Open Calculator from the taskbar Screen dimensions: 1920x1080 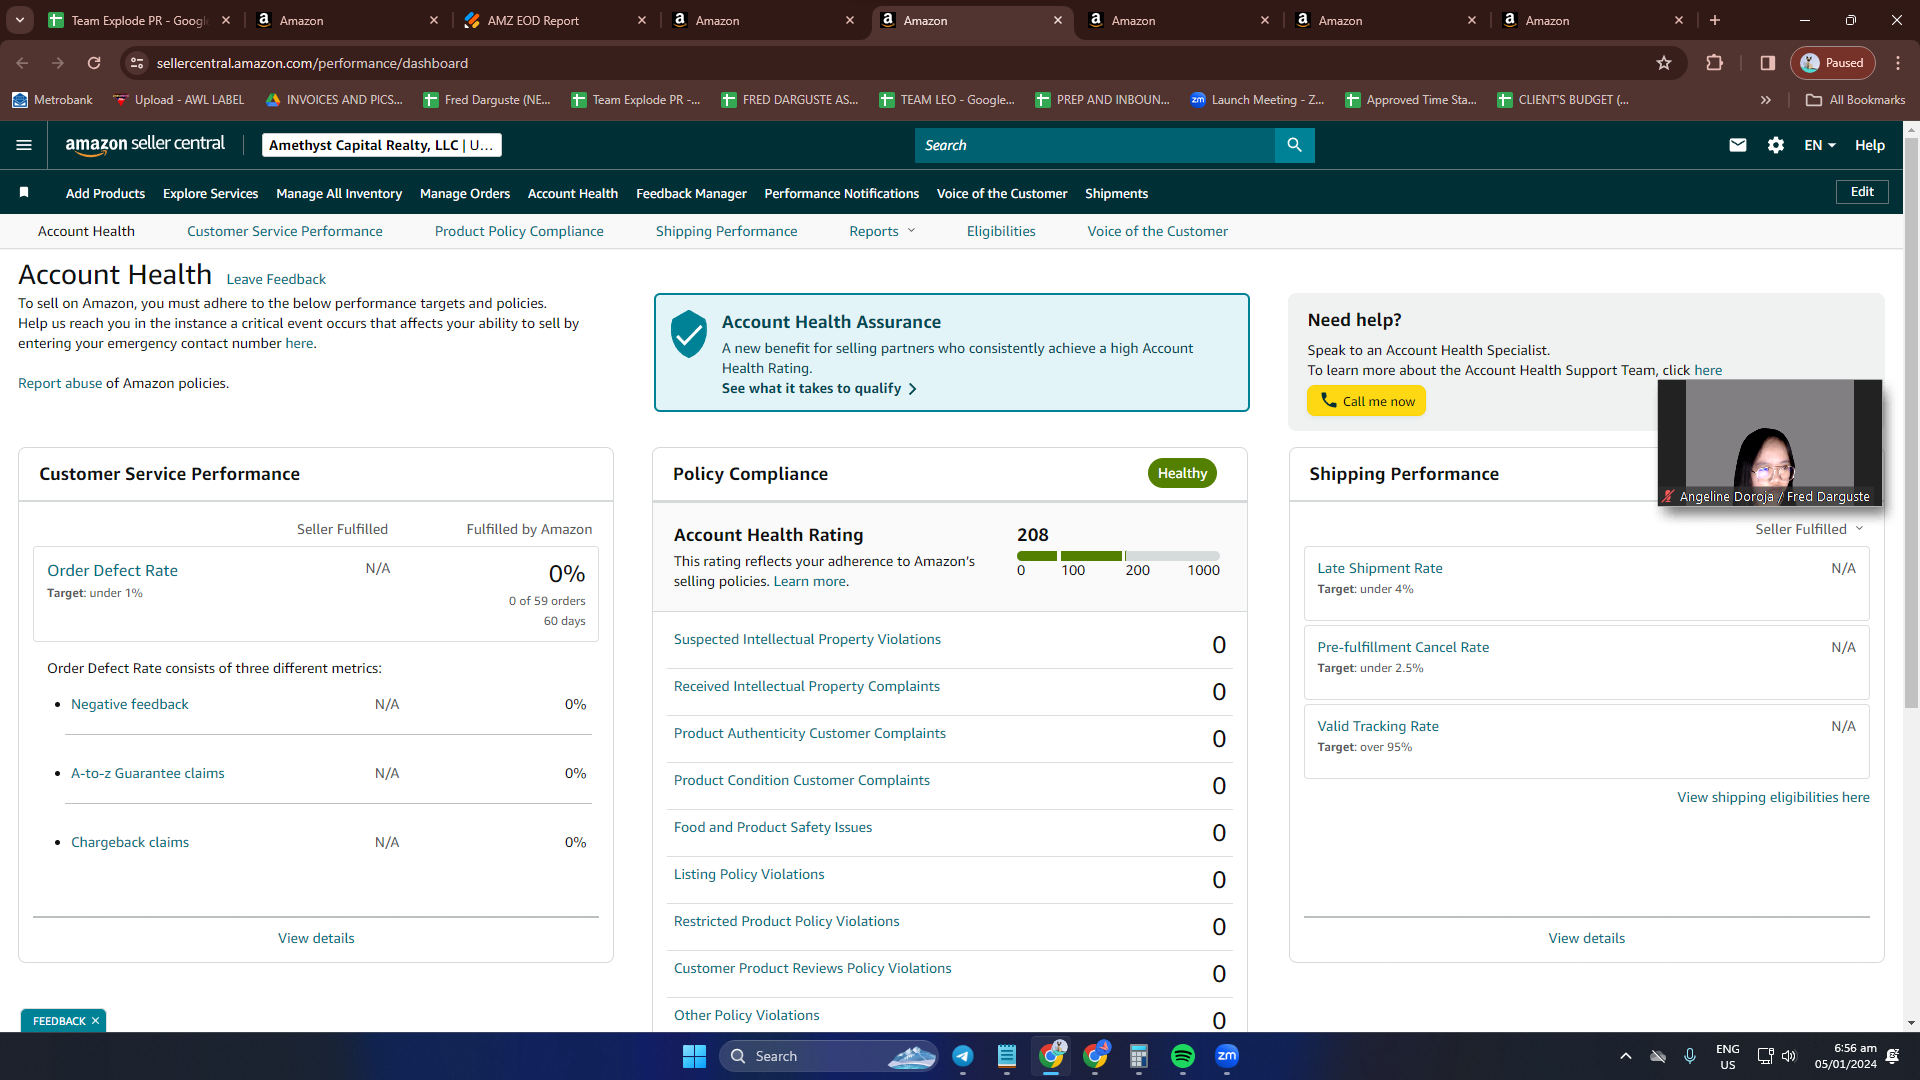coord(1138,1056)
